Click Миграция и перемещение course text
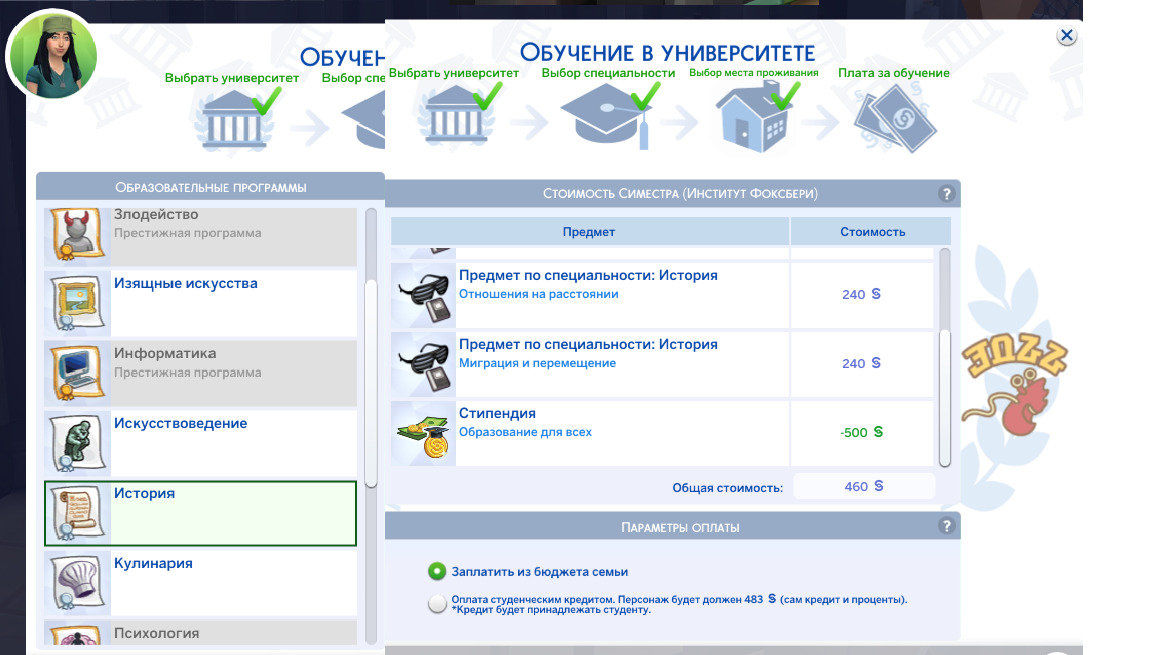This screenshot has height=655, width=1152. coord(537,363)
